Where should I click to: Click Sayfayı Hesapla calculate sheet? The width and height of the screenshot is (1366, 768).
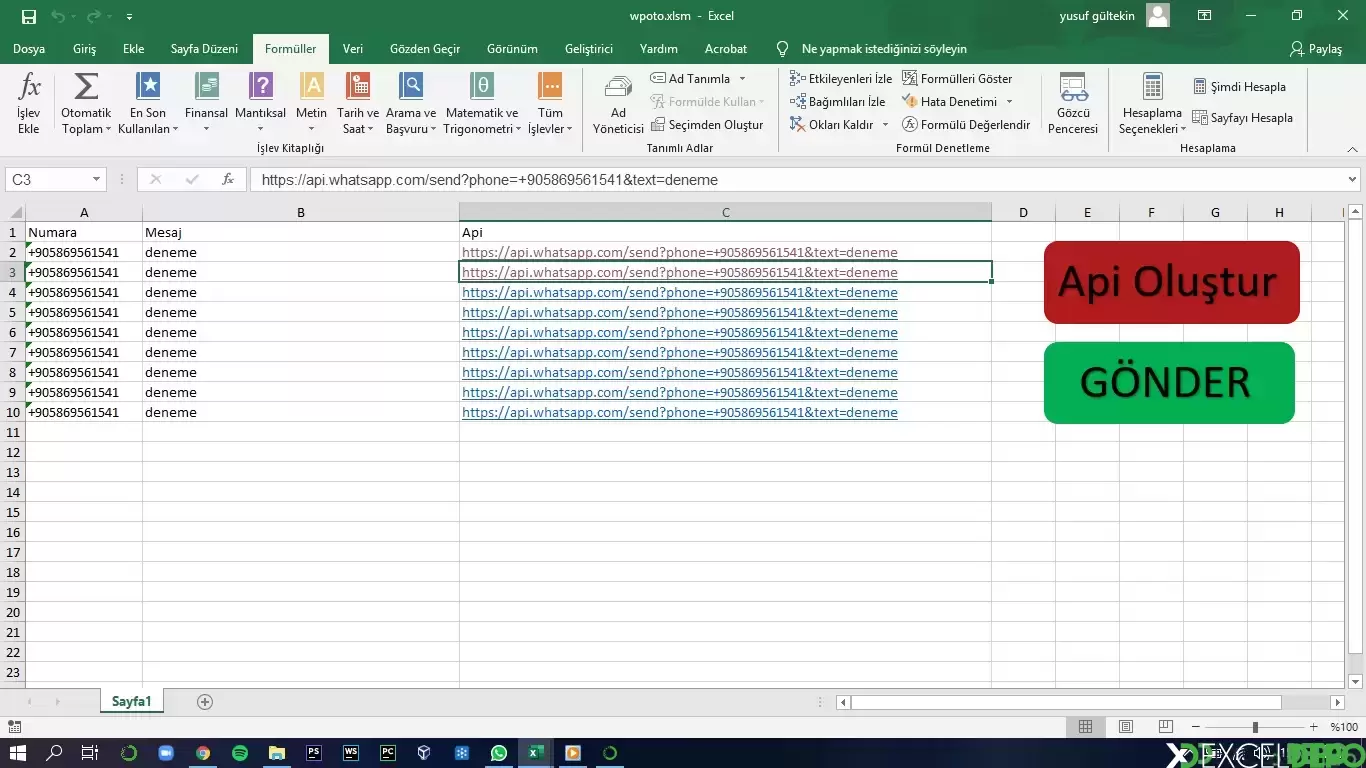click(x=1243, y=118)
